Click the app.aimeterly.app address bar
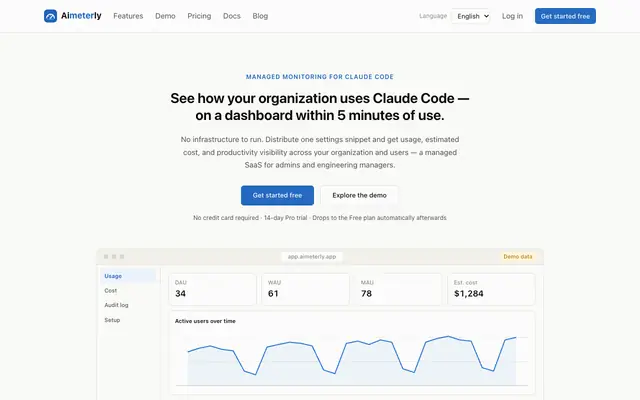This screenshot has height=400, width=640. point(312,256)
